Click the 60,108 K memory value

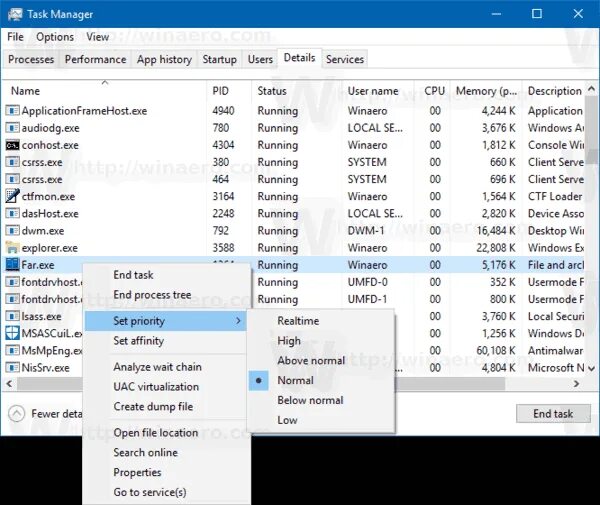click(x=496, y=350)
